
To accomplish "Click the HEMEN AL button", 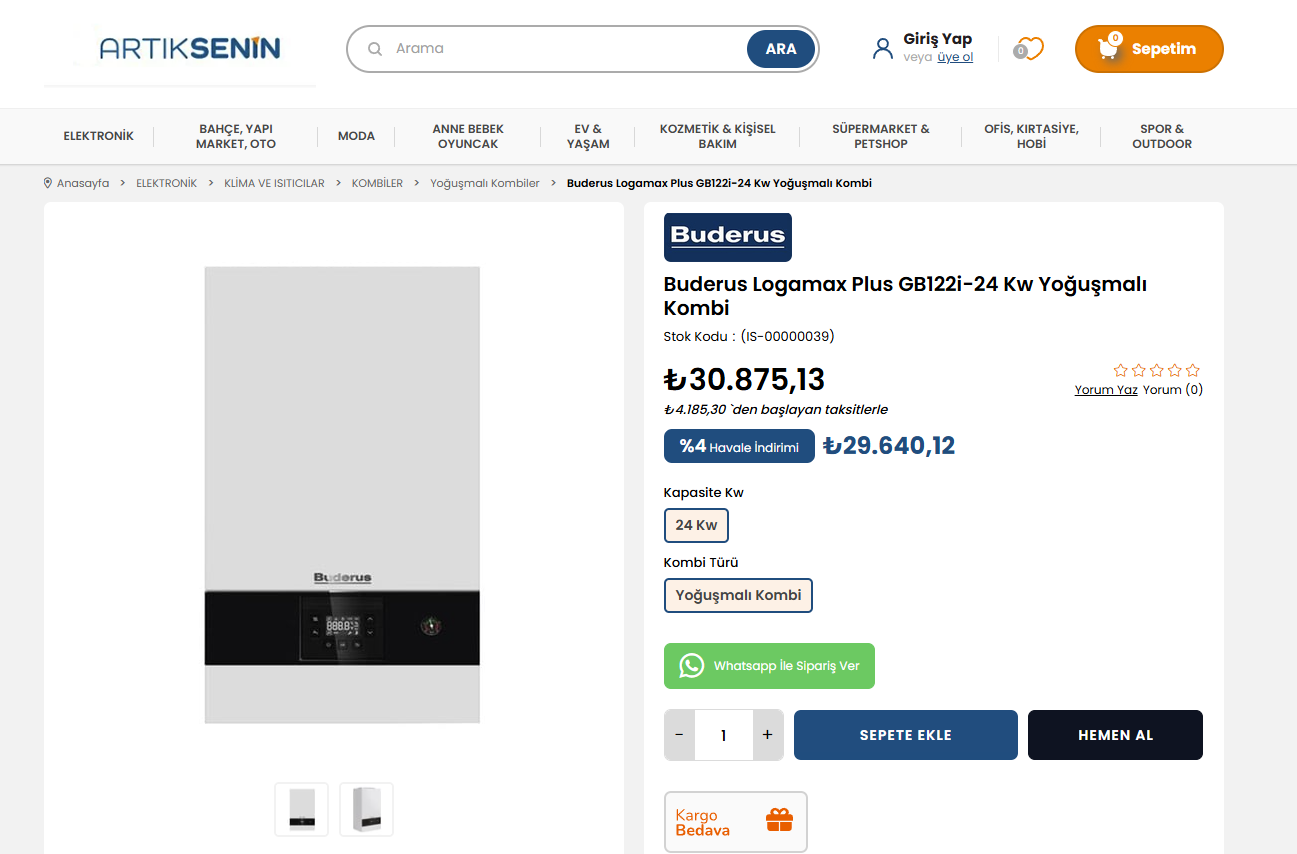I will point(1115,735).
